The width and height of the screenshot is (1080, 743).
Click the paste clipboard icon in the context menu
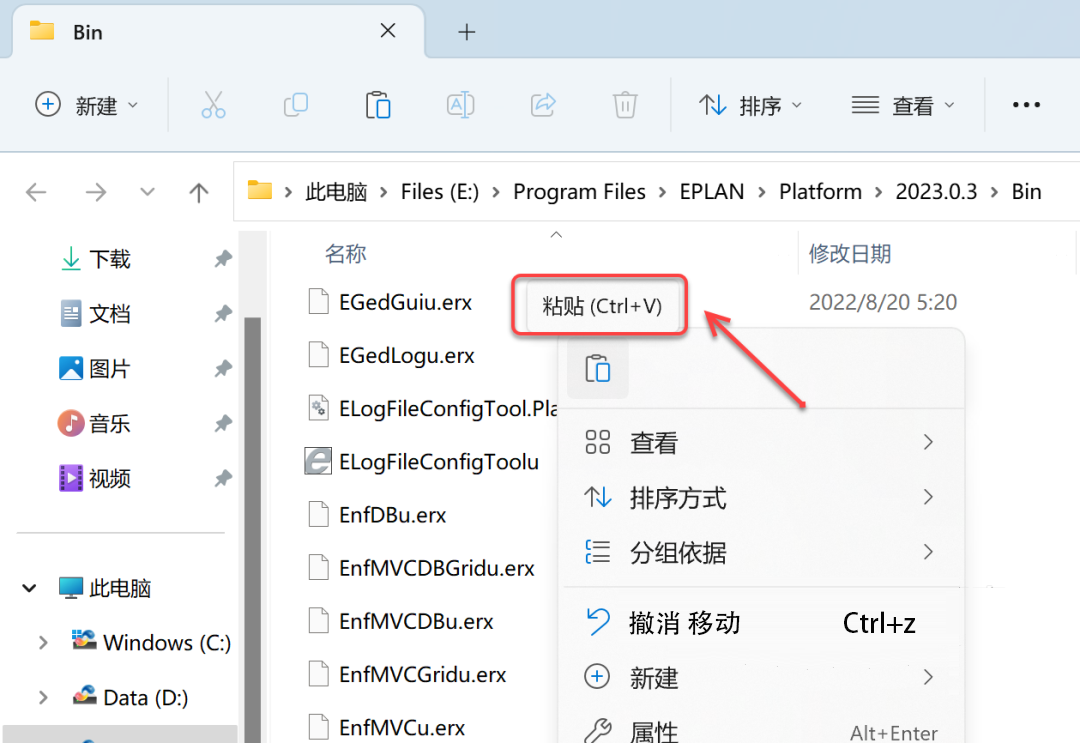click(597, 368)
